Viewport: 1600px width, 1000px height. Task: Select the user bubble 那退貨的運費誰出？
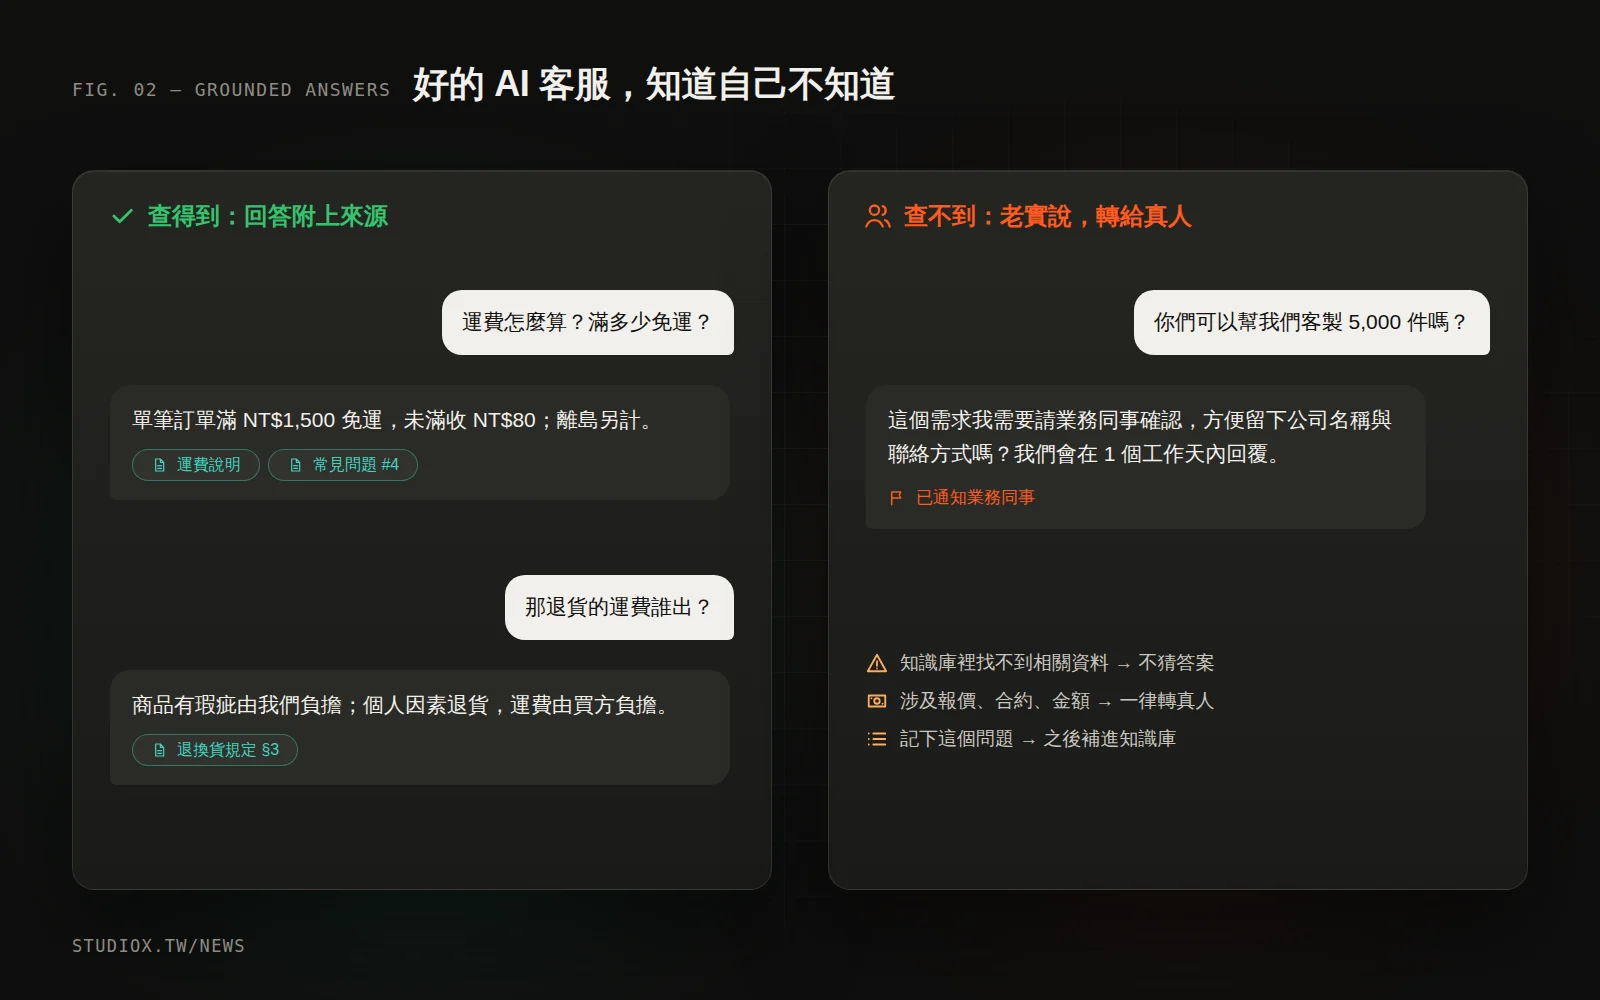[x=619, y=607]
